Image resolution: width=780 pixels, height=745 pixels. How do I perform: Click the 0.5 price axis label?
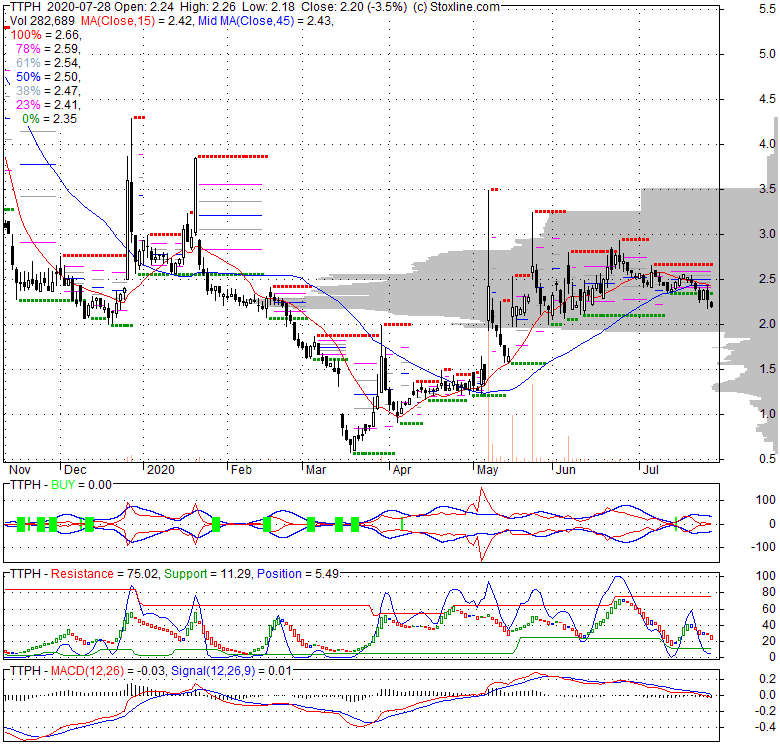tap(767, 459)
